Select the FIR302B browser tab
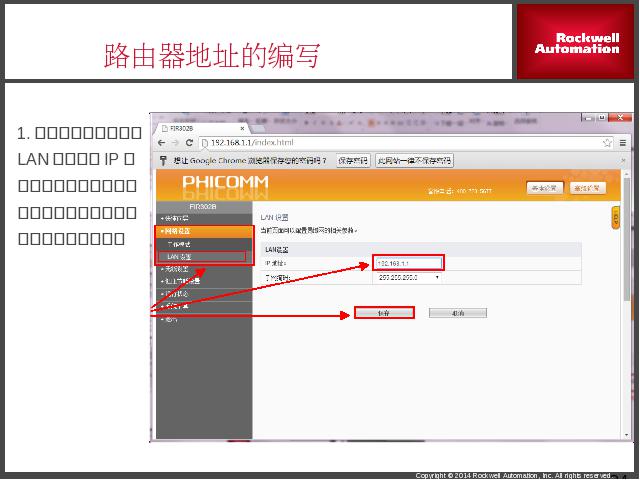The width and height of the screenshot is (640, 480). (x=200, y=128)
